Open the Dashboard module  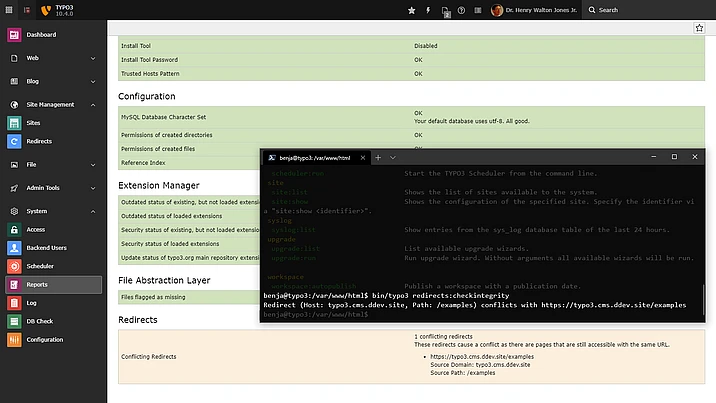pos(42,34)
